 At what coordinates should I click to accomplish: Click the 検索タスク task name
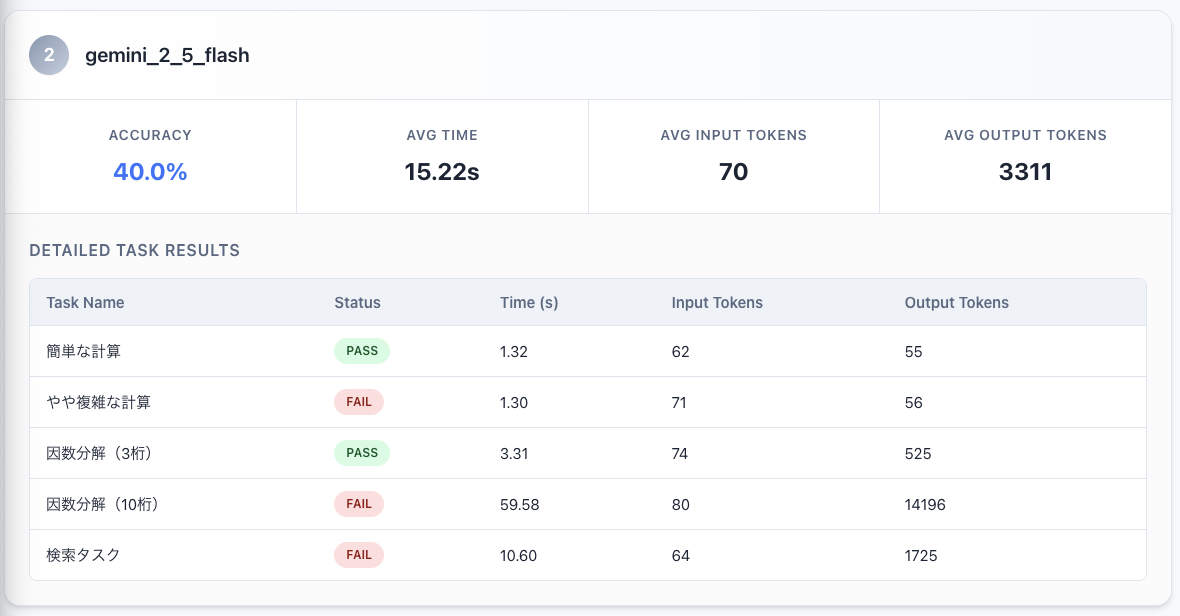point(83,555)
